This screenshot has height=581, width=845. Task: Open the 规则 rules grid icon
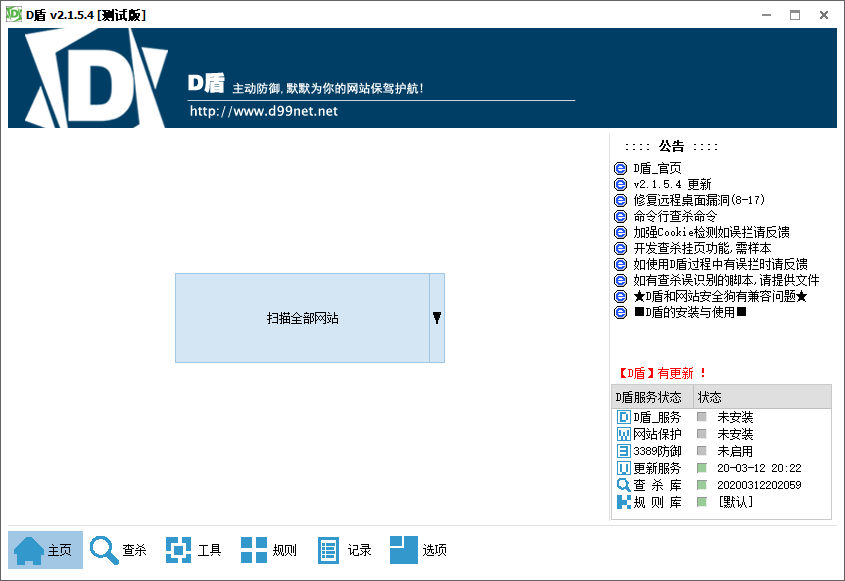(254, 550)
